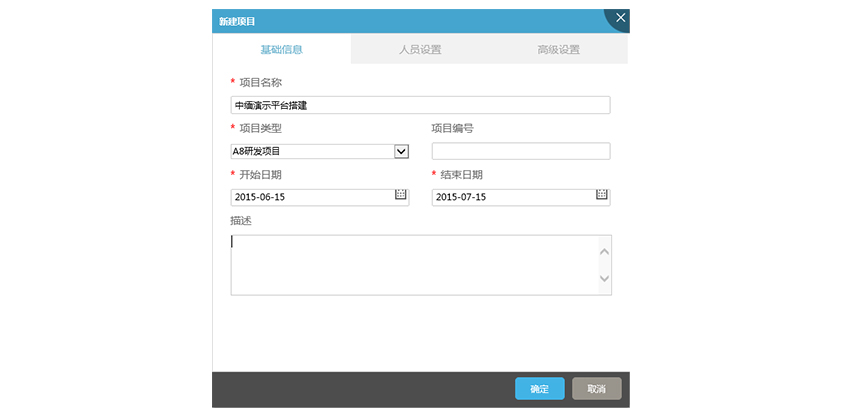Click the description scrollbar up arrow
Image resolution: width=842 pixels, height=415 pixels.
[605, 251]
